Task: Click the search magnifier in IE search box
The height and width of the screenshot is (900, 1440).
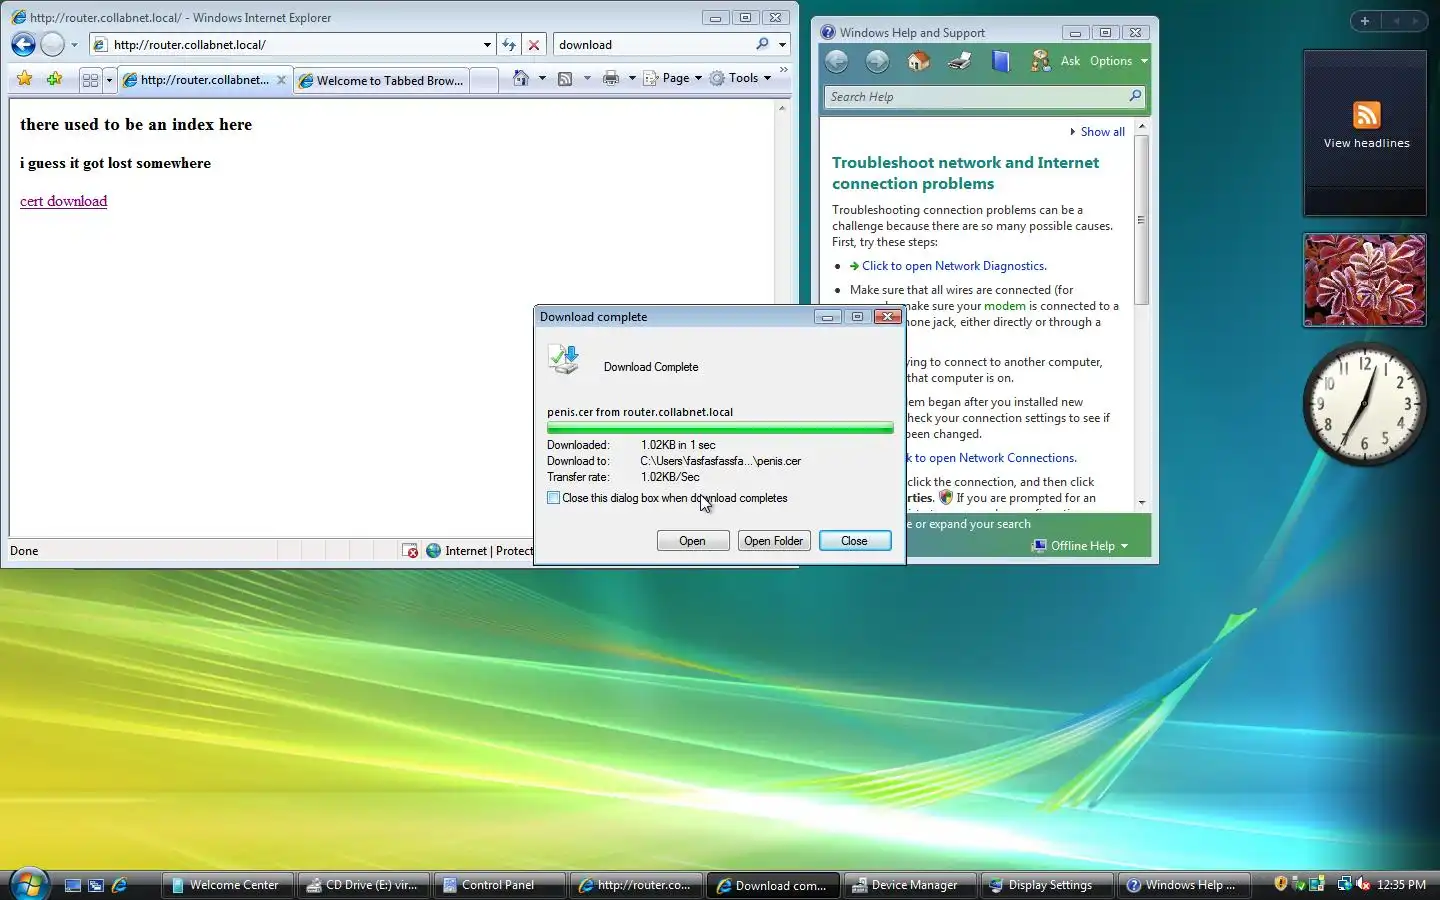Action: 762,44
